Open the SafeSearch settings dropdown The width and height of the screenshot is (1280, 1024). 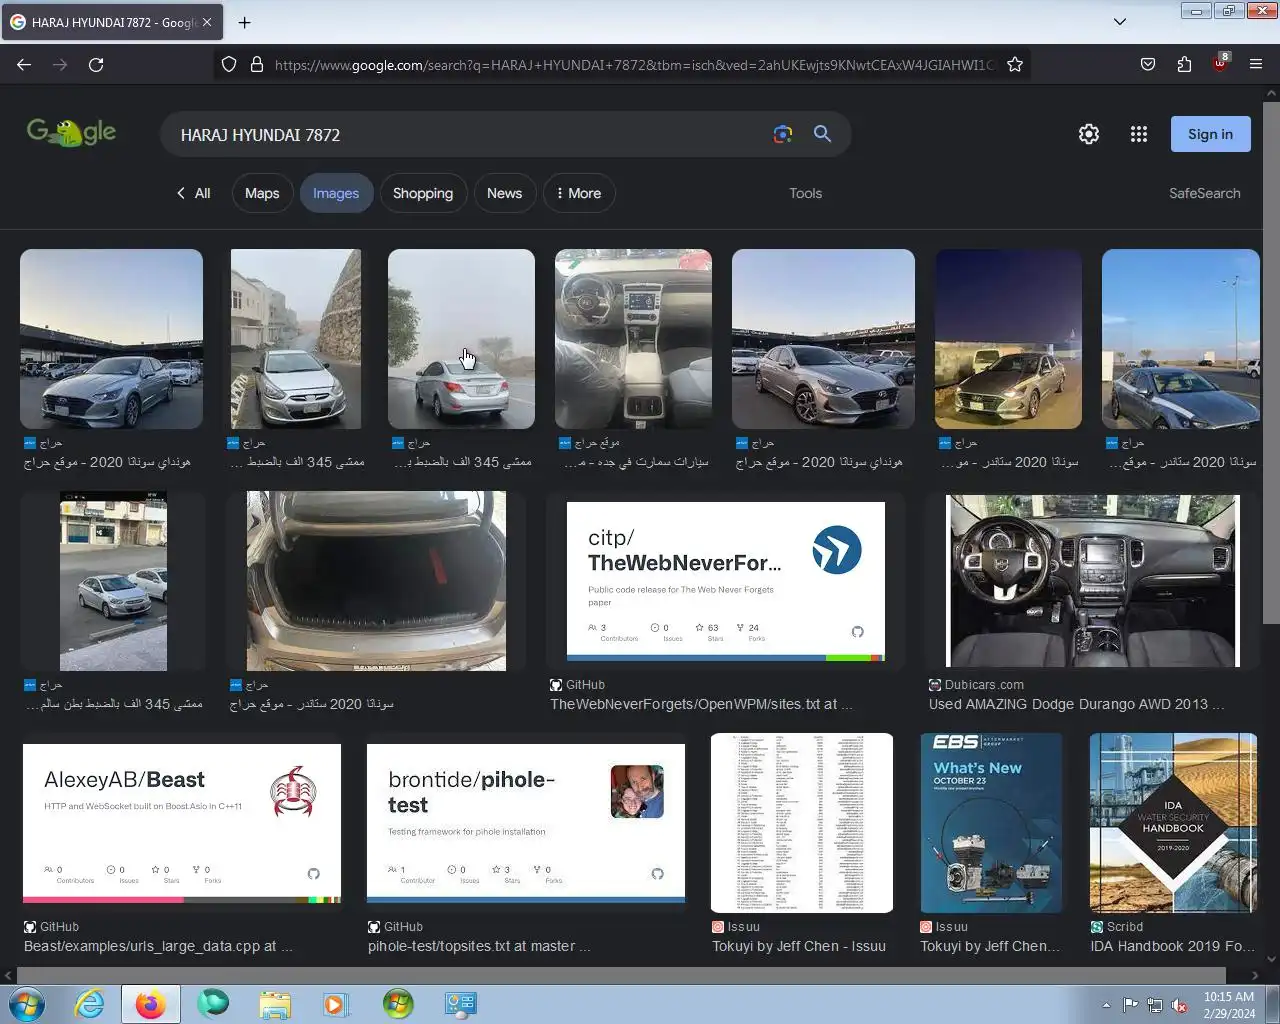(x=1204, y=193)
